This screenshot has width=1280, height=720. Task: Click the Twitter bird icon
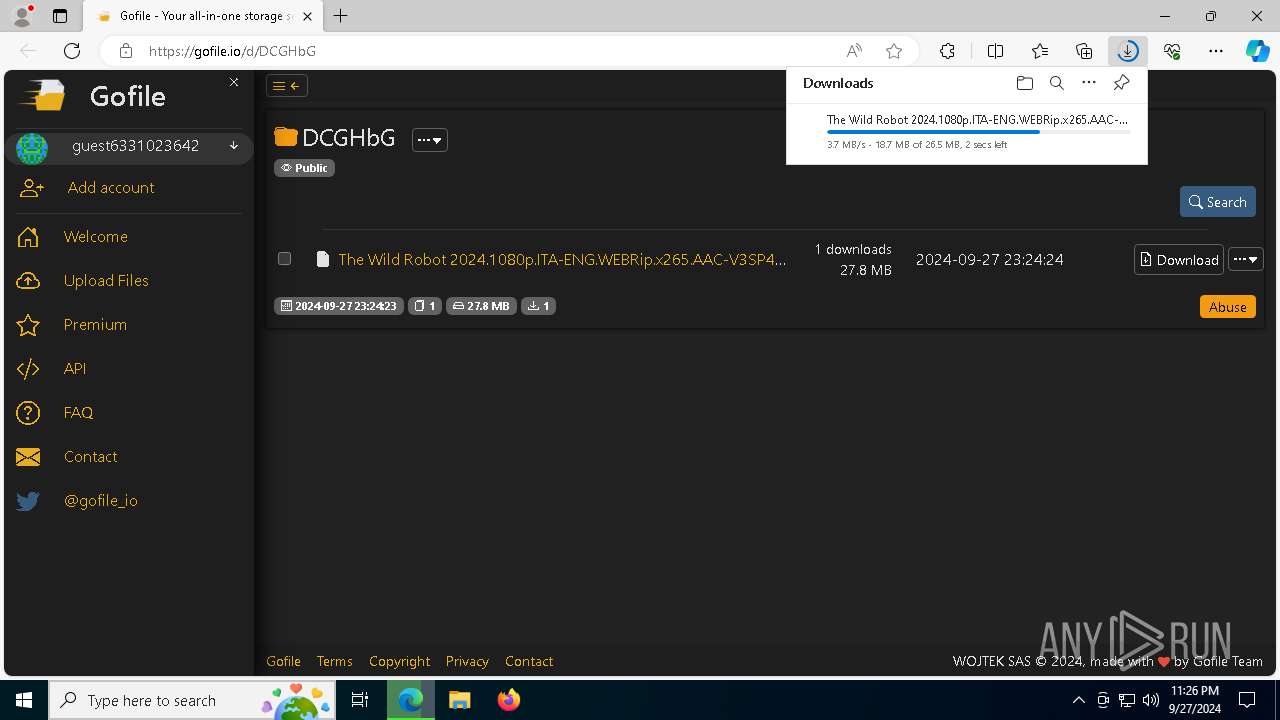pyautogui.click(x=28, y=501)
